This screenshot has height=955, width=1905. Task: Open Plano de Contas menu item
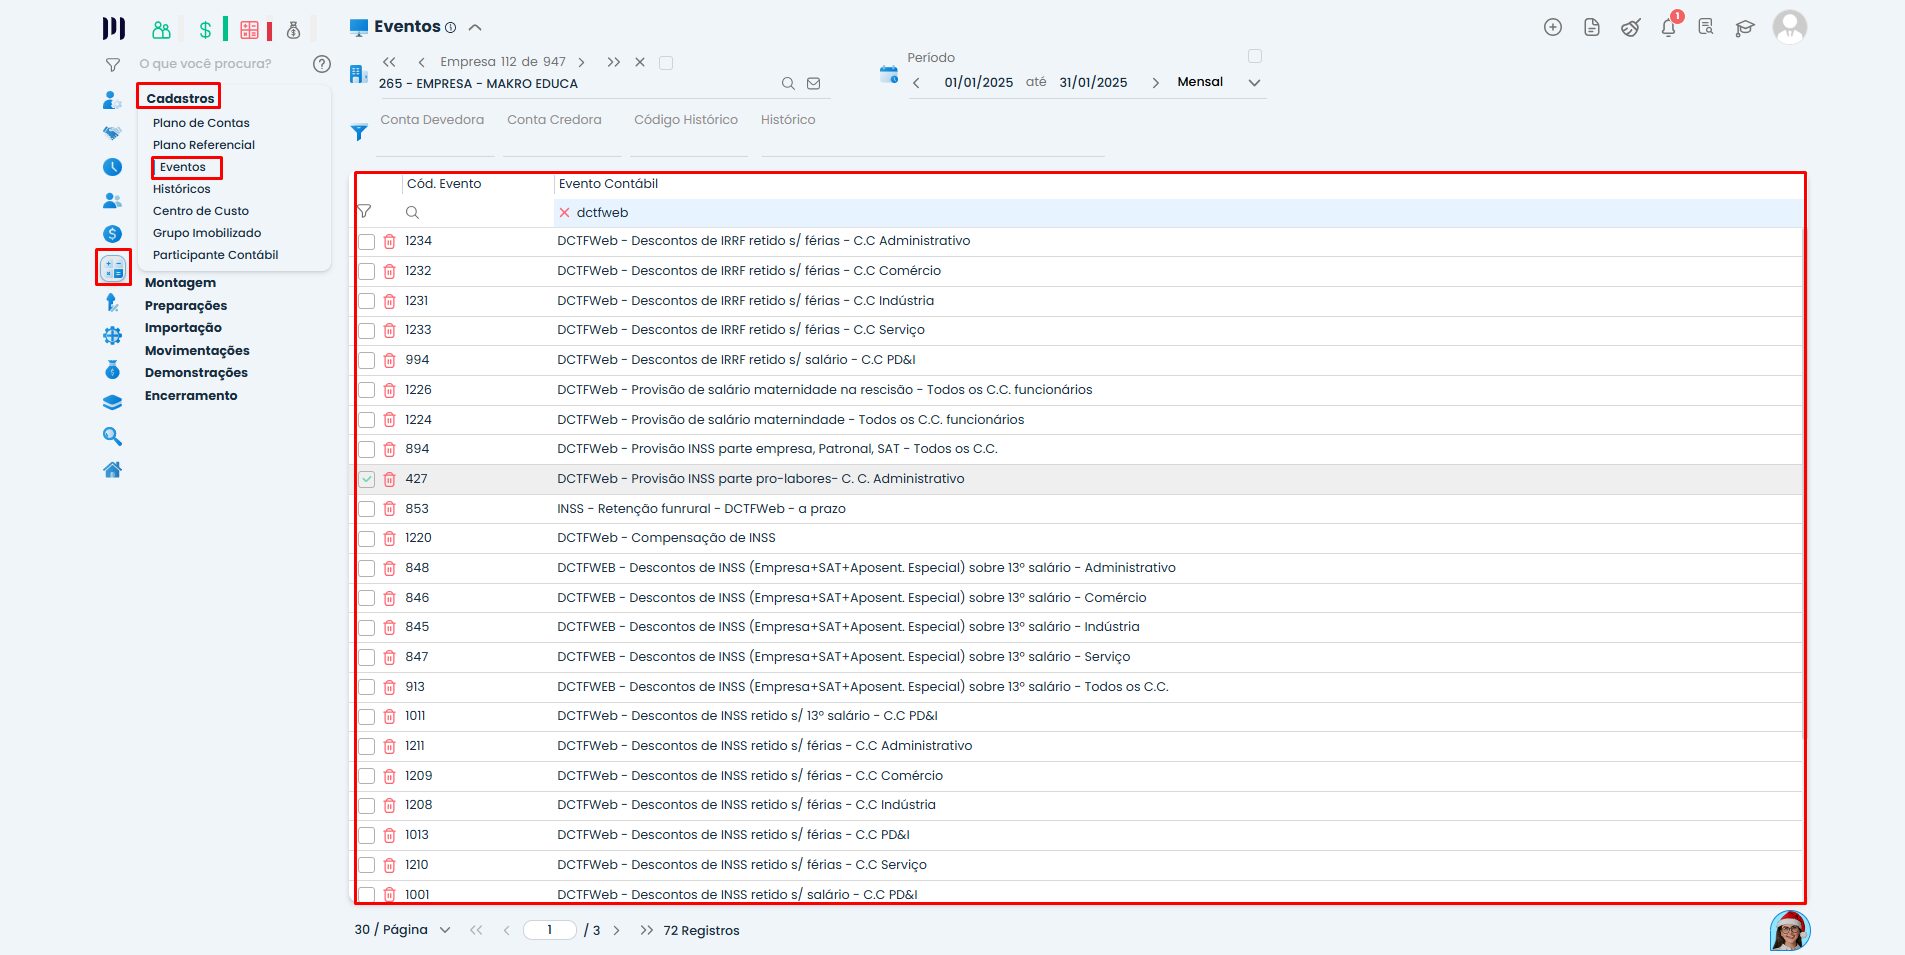pos(201,123)
